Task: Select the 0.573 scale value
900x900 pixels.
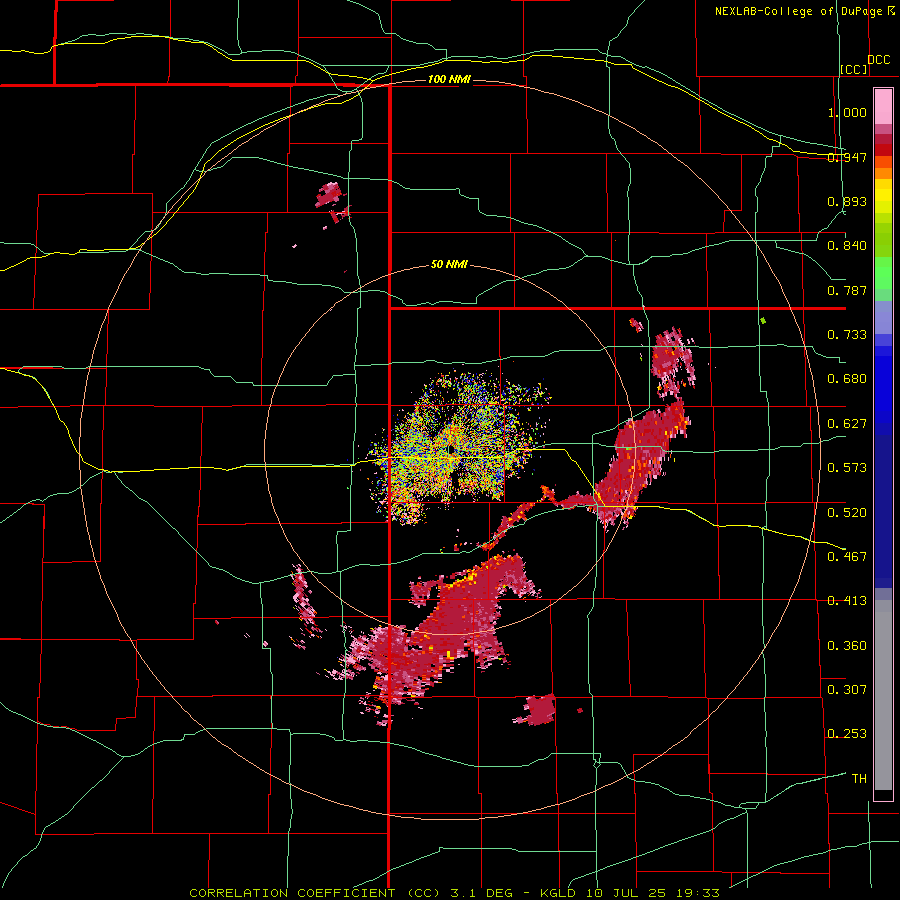Action: point(847,468)
